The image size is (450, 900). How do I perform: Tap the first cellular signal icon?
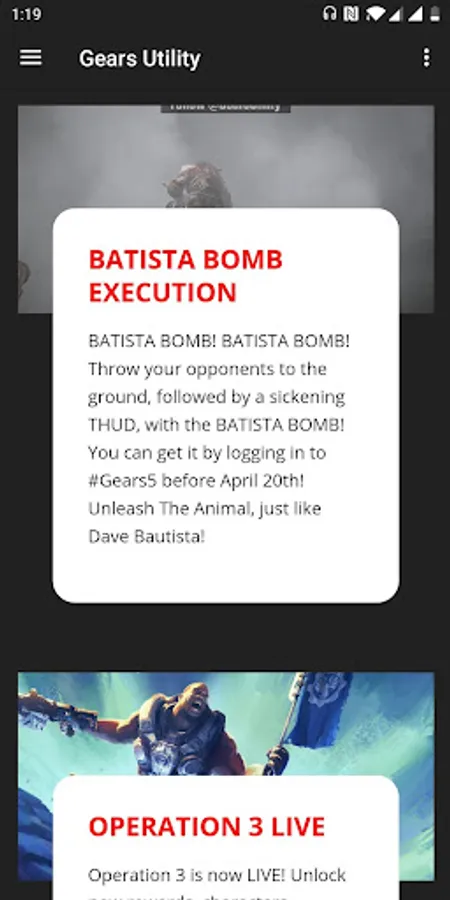(x=394, y=14)
